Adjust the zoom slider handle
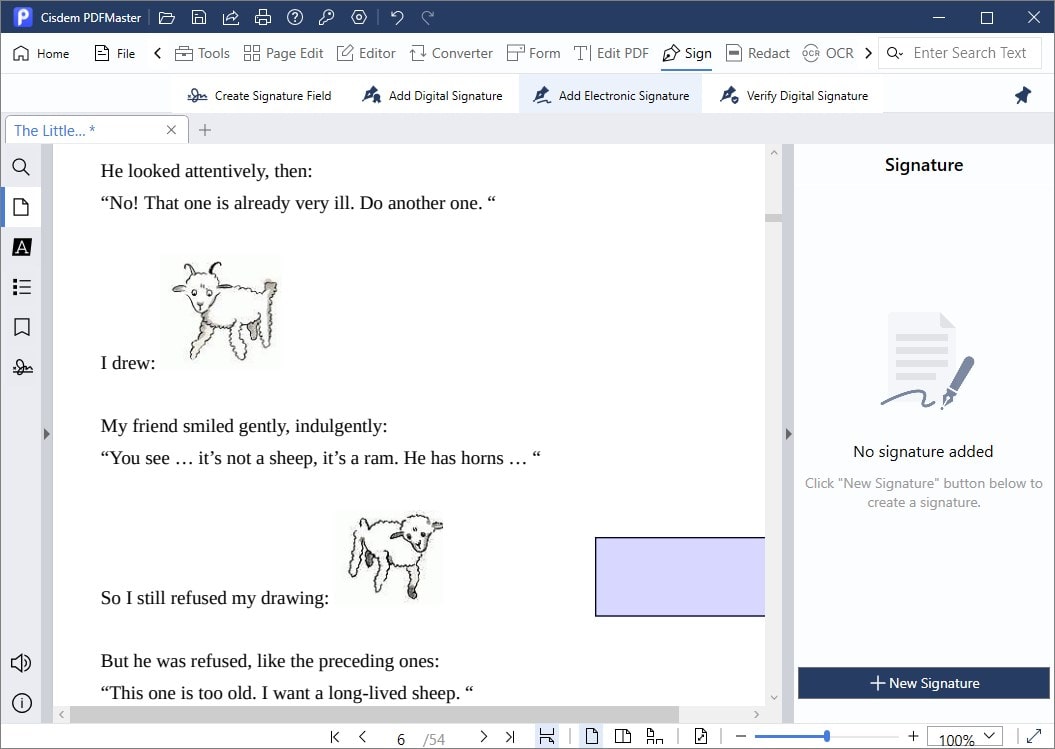The image size is (1055, 749). pyautogui.click(x=826, y=737)
